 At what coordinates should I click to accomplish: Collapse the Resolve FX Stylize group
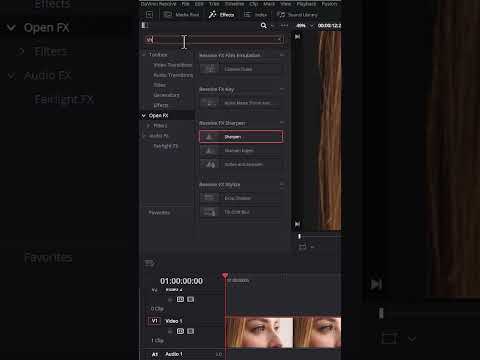pyautogui.click(x=282, y=184)
